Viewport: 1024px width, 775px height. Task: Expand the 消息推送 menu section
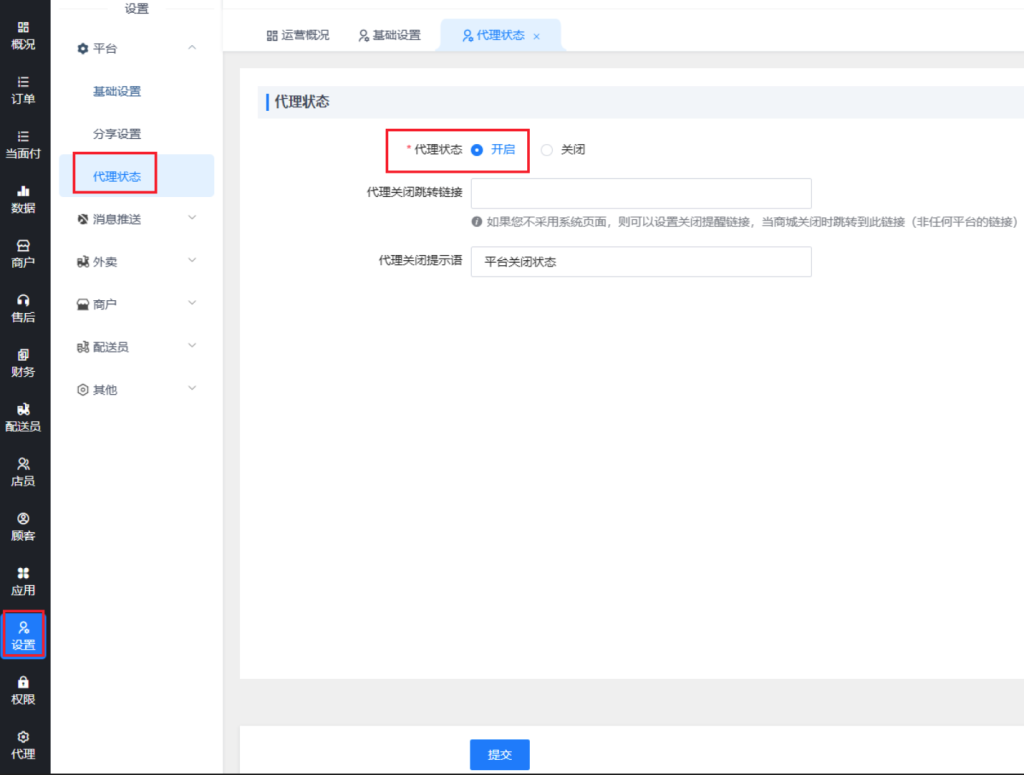coord(192,219)
